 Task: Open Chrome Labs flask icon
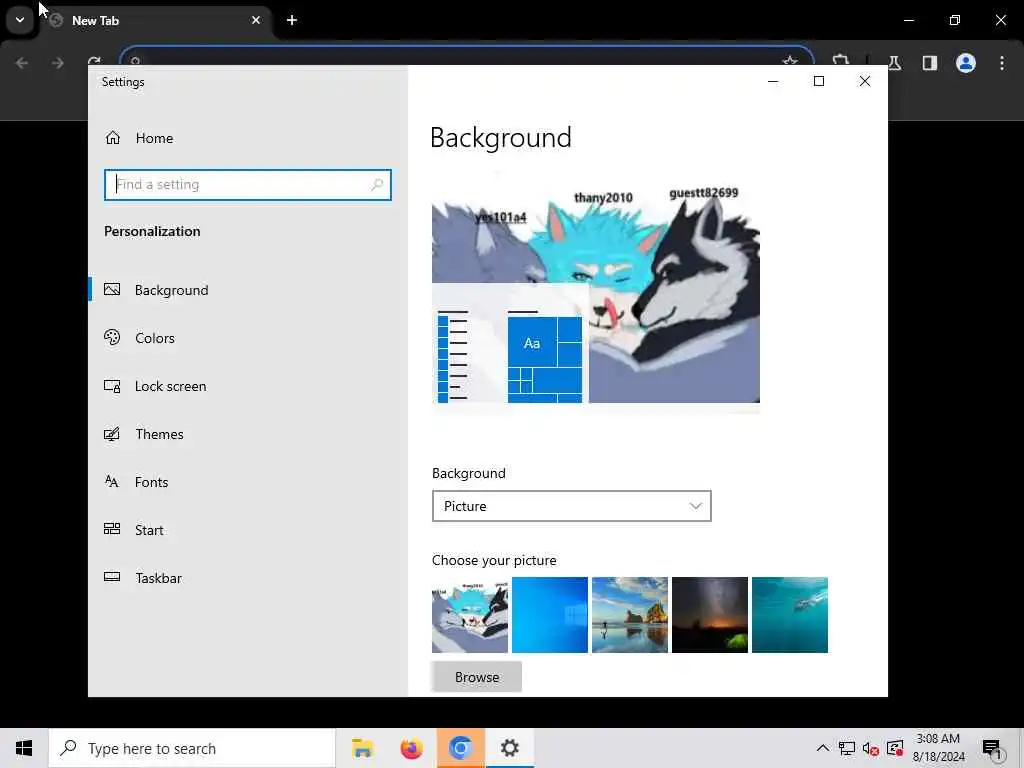pyautogui.click(x=894, y=63)
